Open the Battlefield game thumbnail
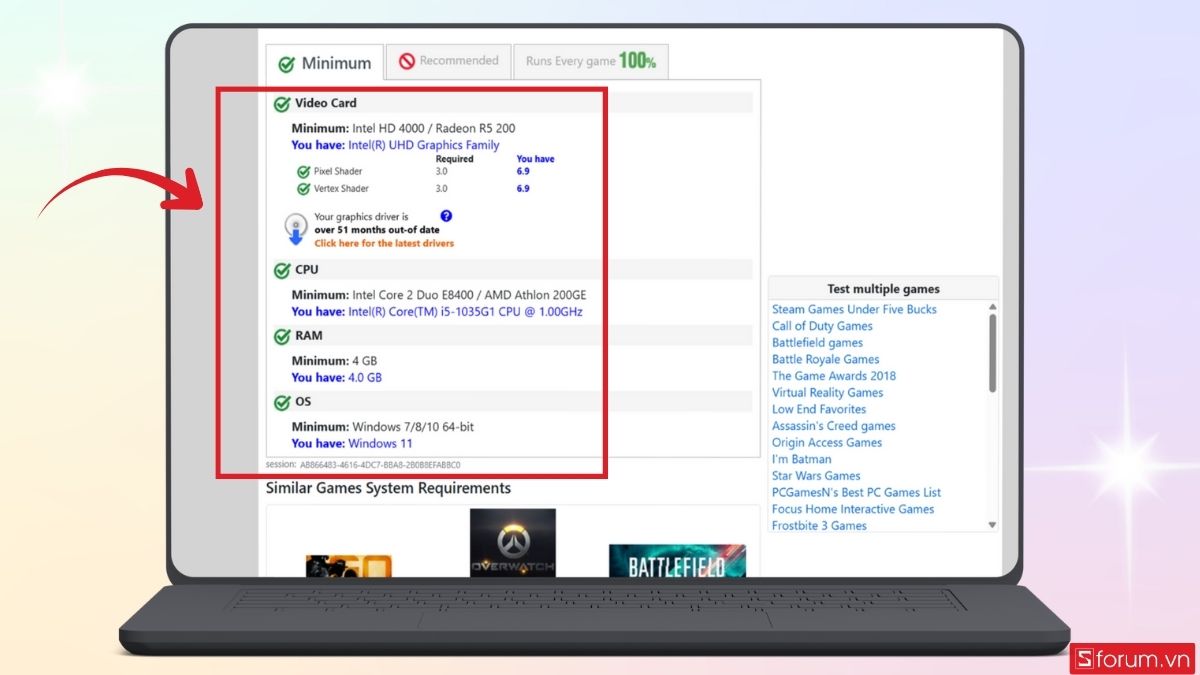 click(677, 561)
